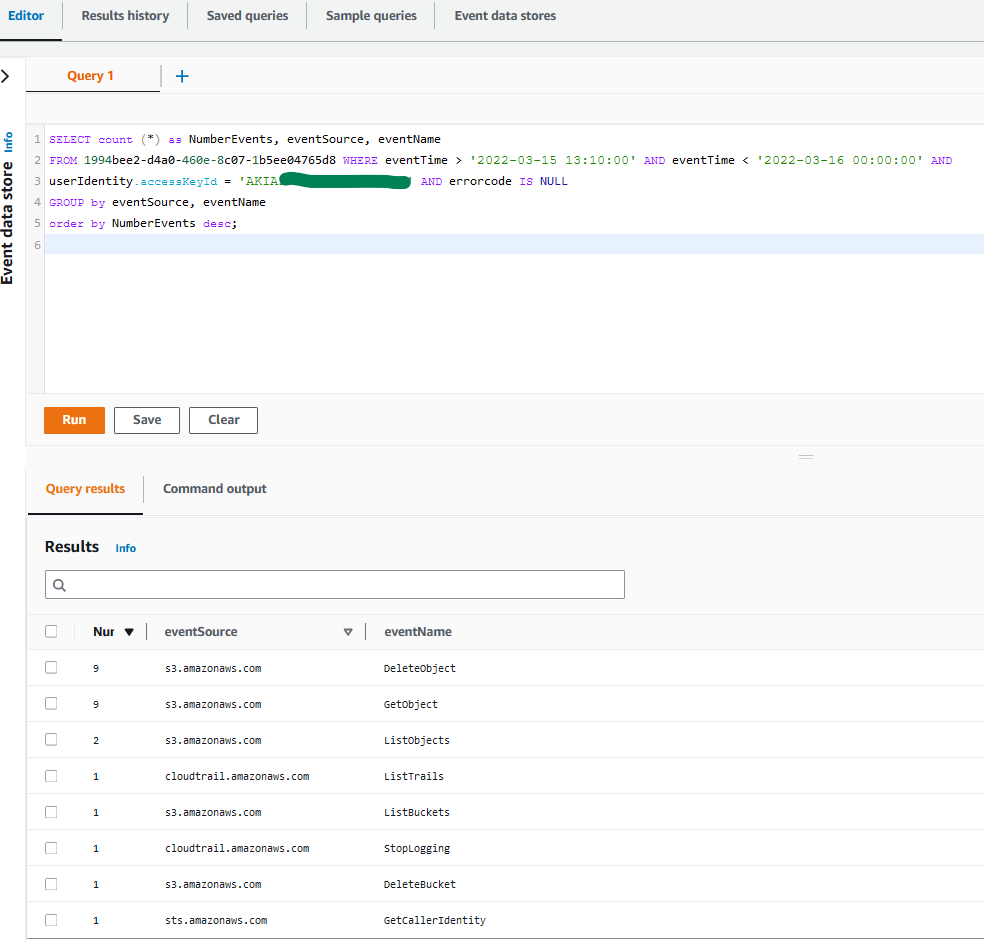The height and width of the screenshot is (942, 984).
Task: Expand the left navigation panel chevron
Action: coord(7,74)
